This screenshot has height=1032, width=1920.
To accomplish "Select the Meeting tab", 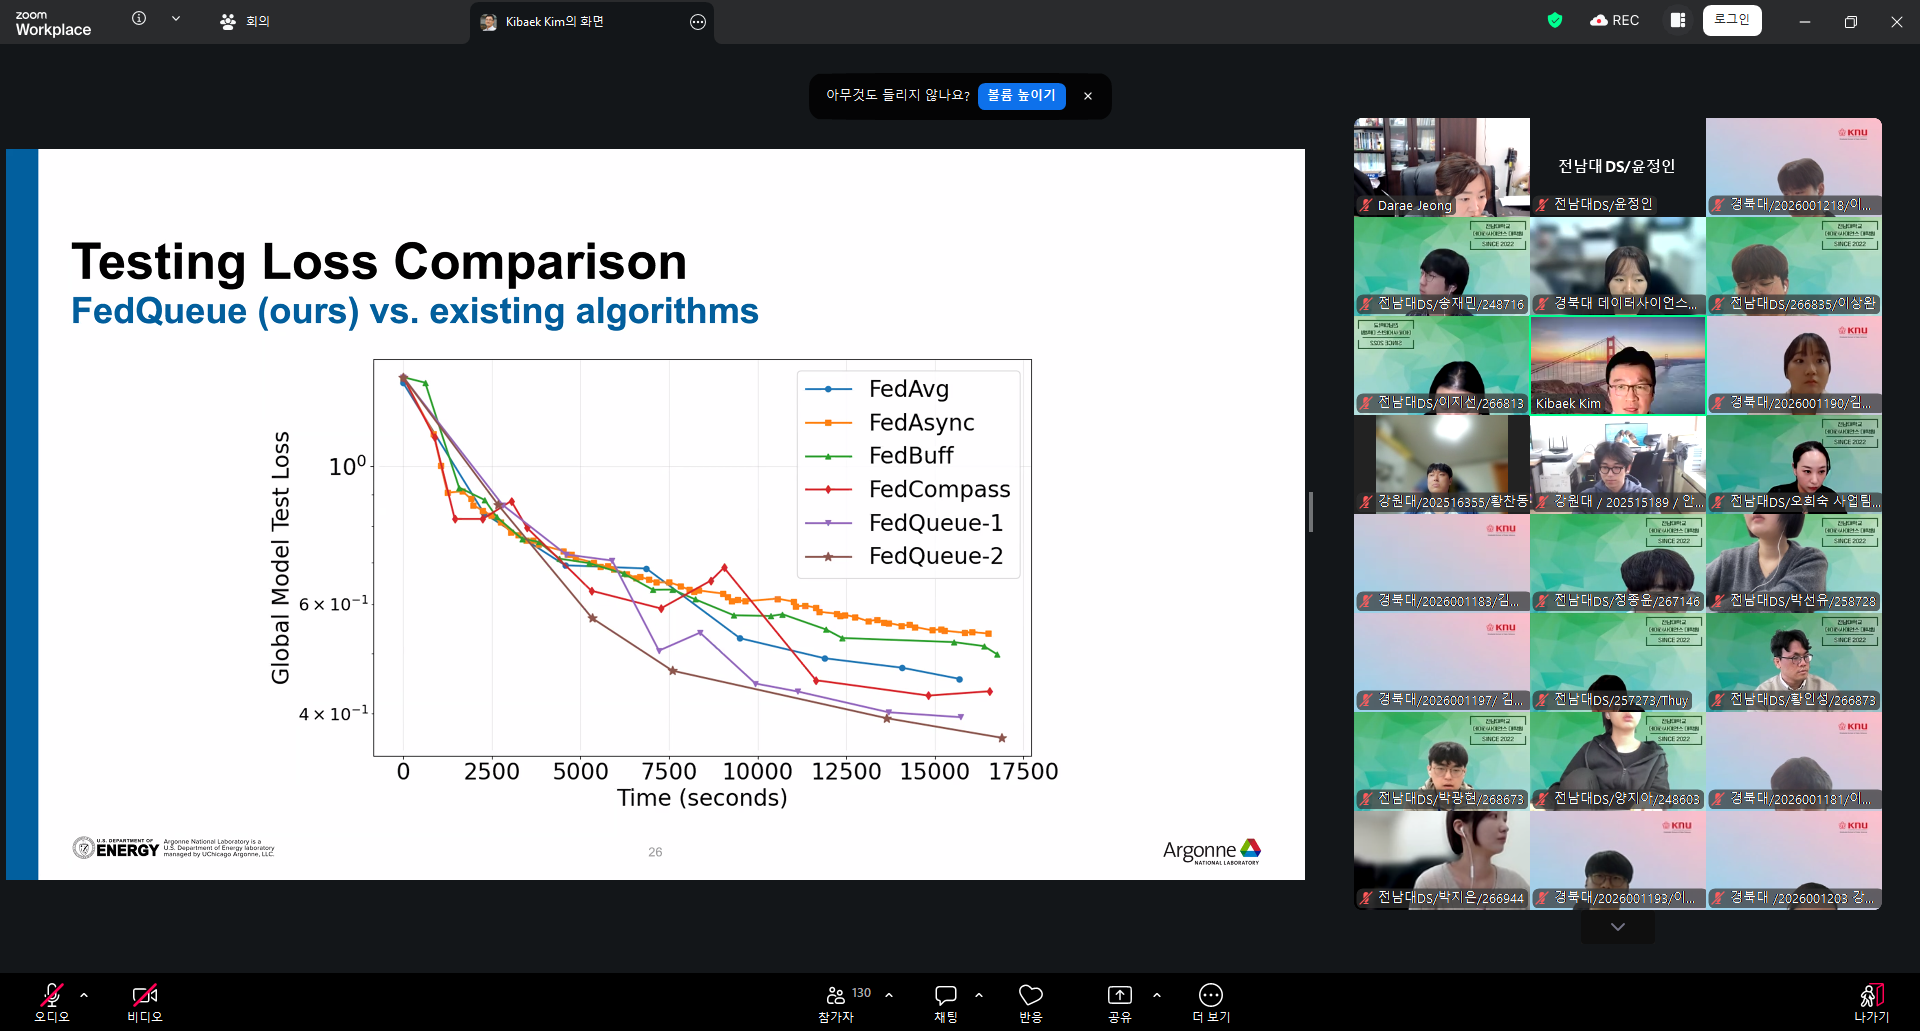I will coord(245,21).
